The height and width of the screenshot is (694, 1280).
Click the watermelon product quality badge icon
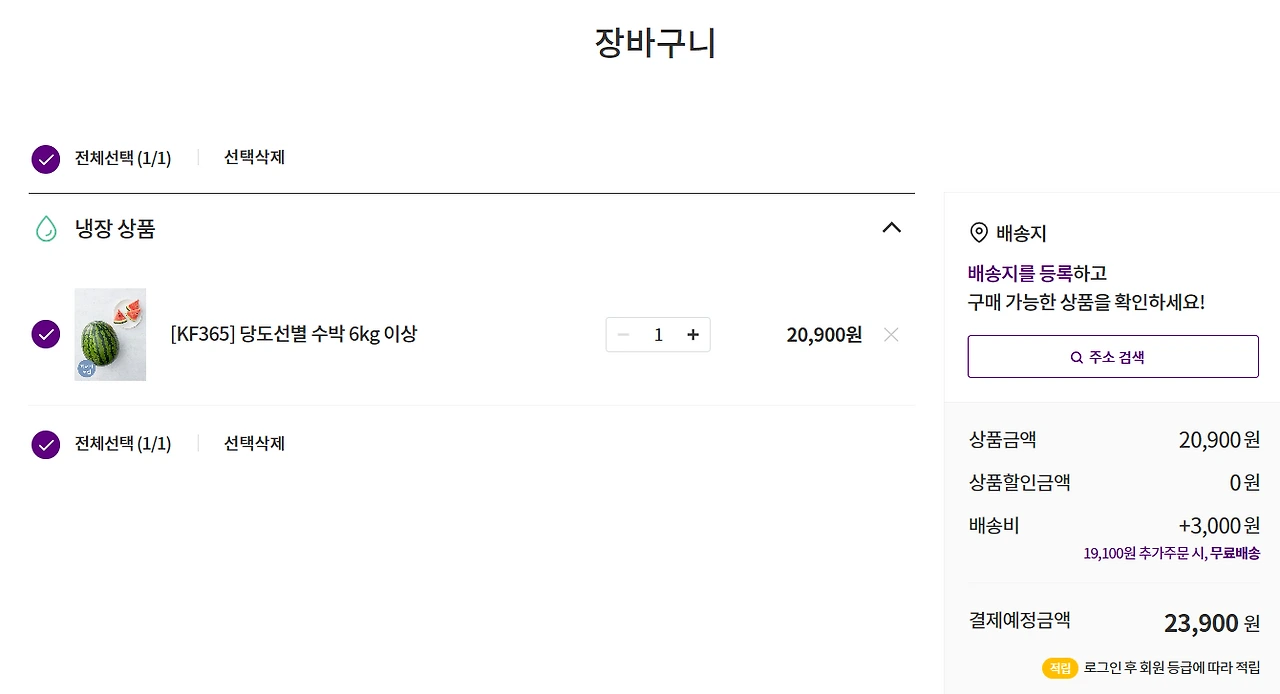click(86, 369)
